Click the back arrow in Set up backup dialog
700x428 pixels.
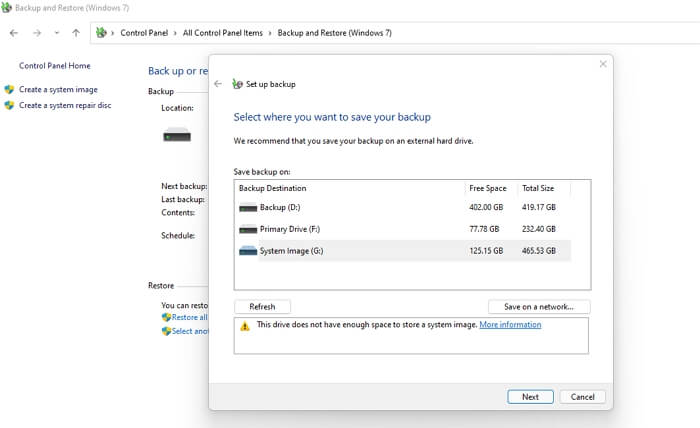click(218, 84)
